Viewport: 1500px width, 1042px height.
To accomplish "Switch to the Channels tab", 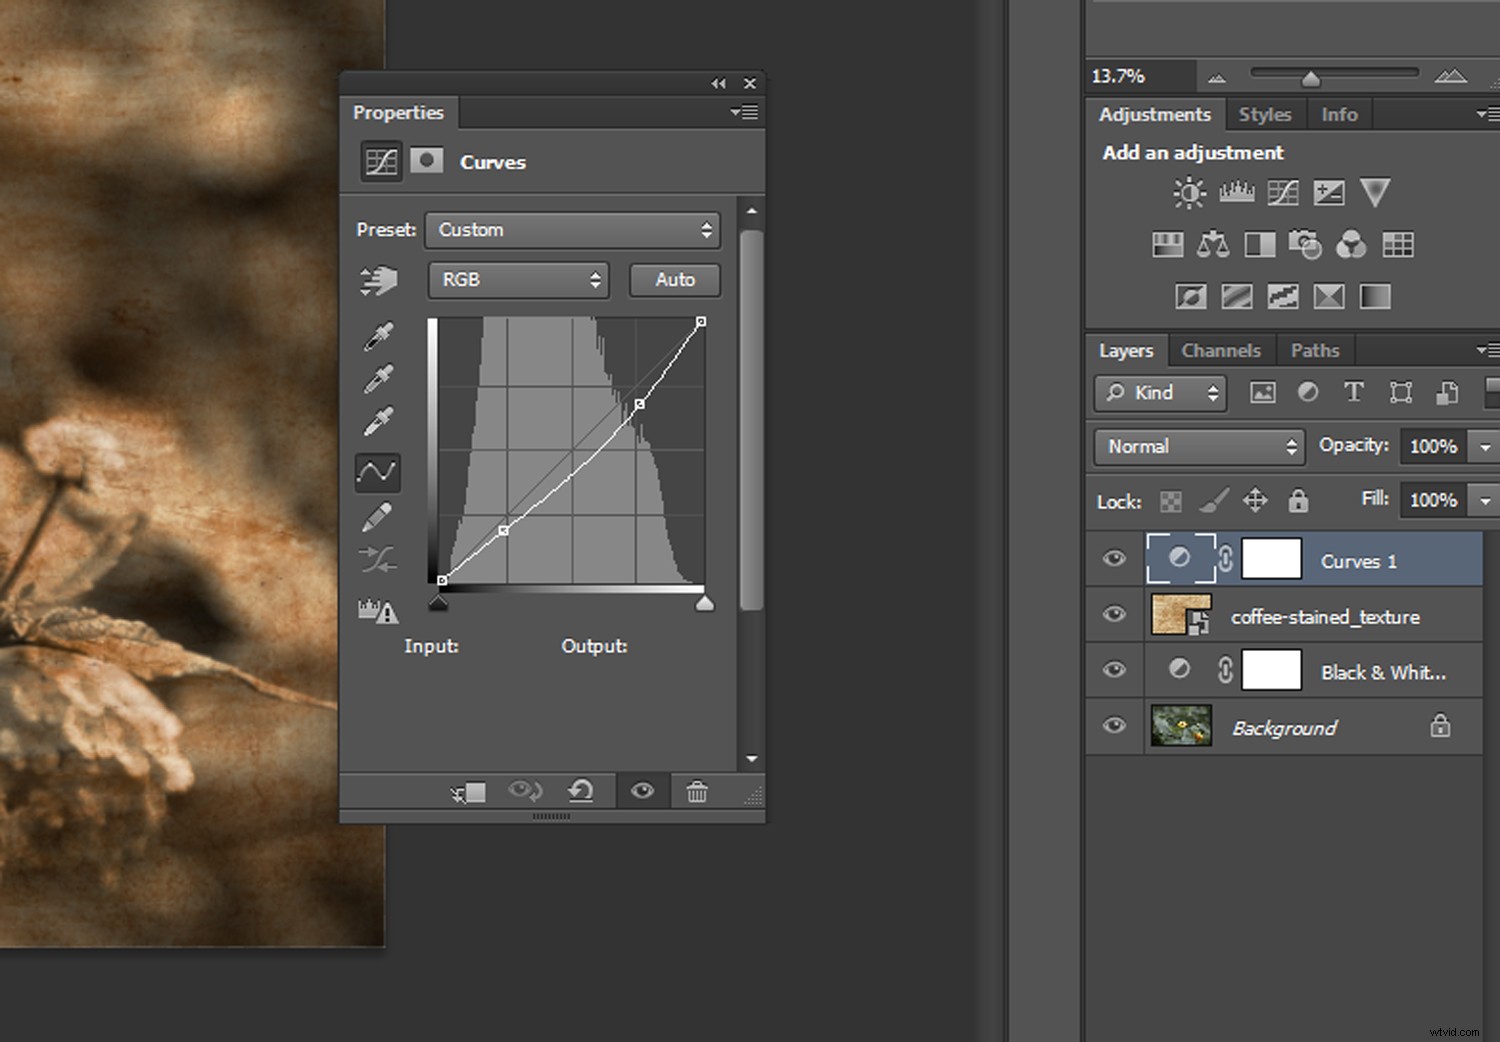I will pyautogui.click(x=1221, y=350).
